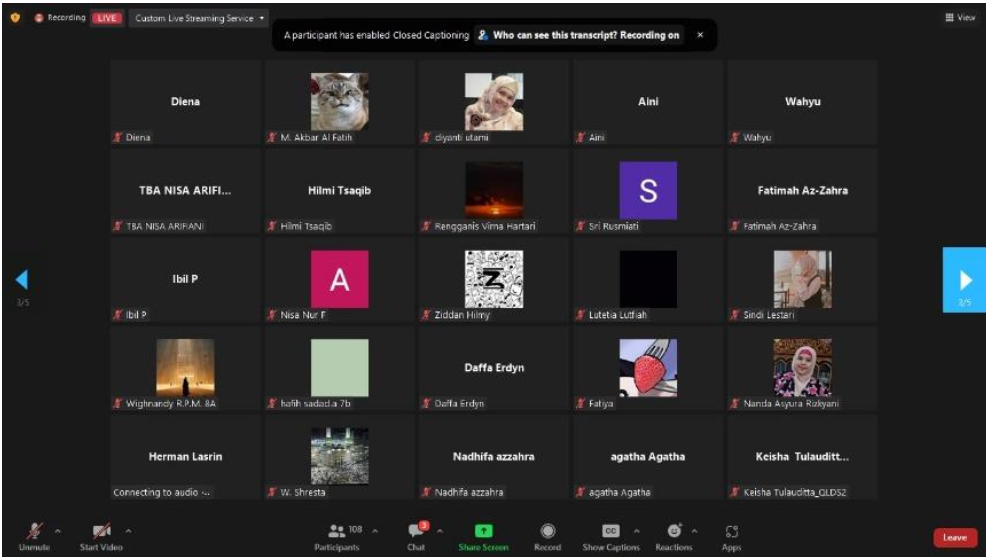988x558 pixels.
Task: Open the View menu
Action: (x=960, y=18)
